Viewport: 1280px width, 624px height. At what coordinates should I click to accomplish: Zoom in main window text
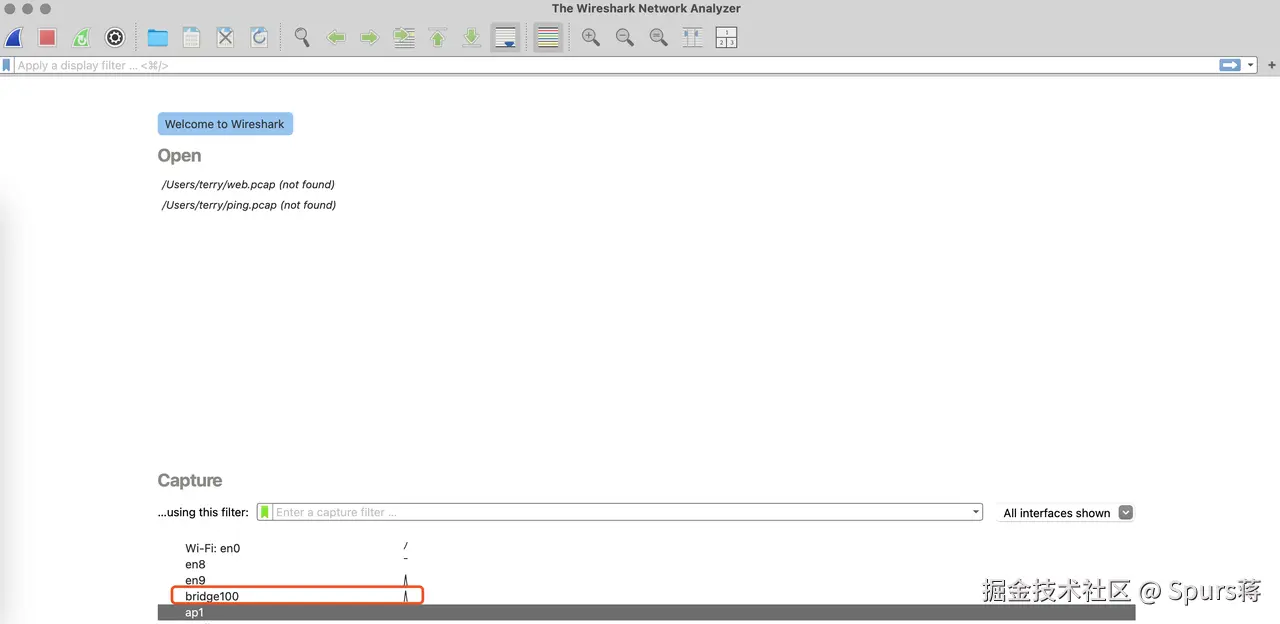click(591, 38)
